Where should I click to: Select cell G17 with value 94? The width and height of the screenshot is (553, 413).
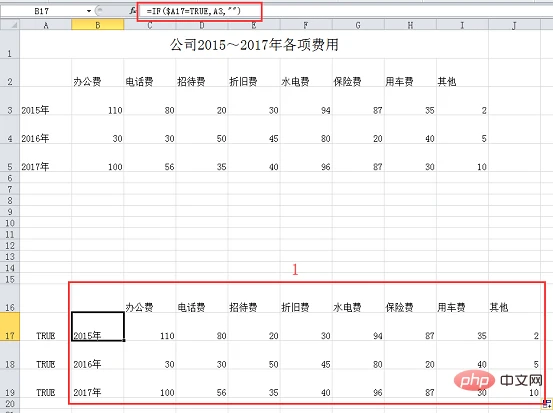pos(358,327)
